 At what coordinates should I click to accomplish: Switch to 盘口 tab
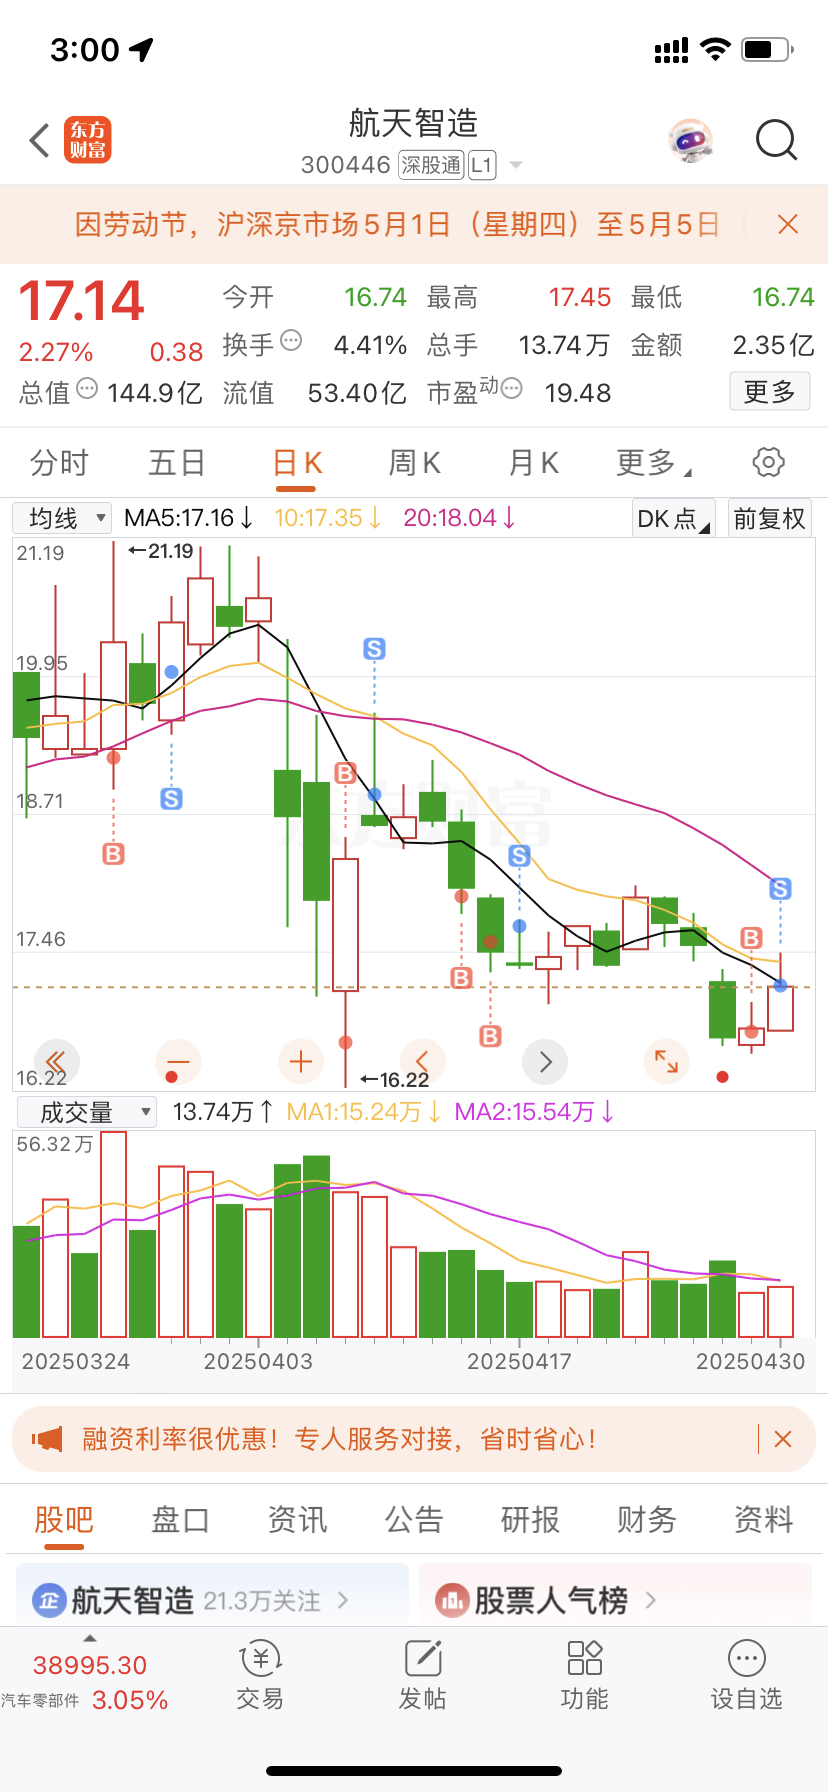pos(180,1520)
